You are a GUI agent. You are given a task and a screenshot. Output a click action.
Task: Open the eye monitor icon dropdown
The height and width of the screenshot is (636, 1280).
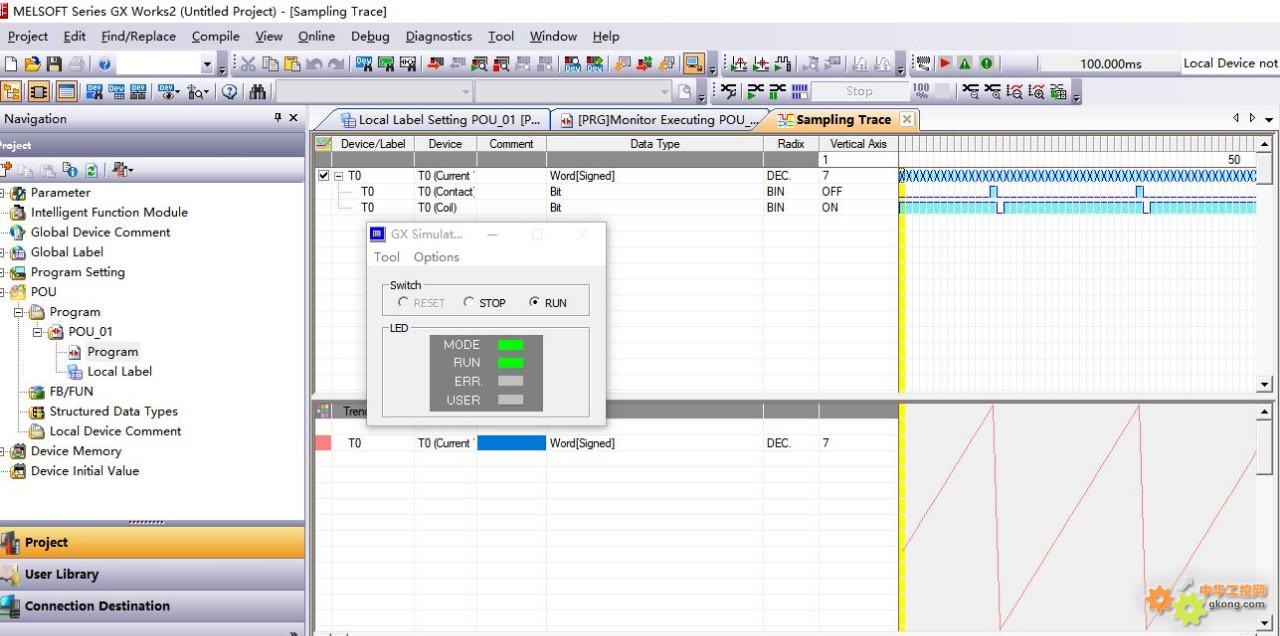point(177,91)
